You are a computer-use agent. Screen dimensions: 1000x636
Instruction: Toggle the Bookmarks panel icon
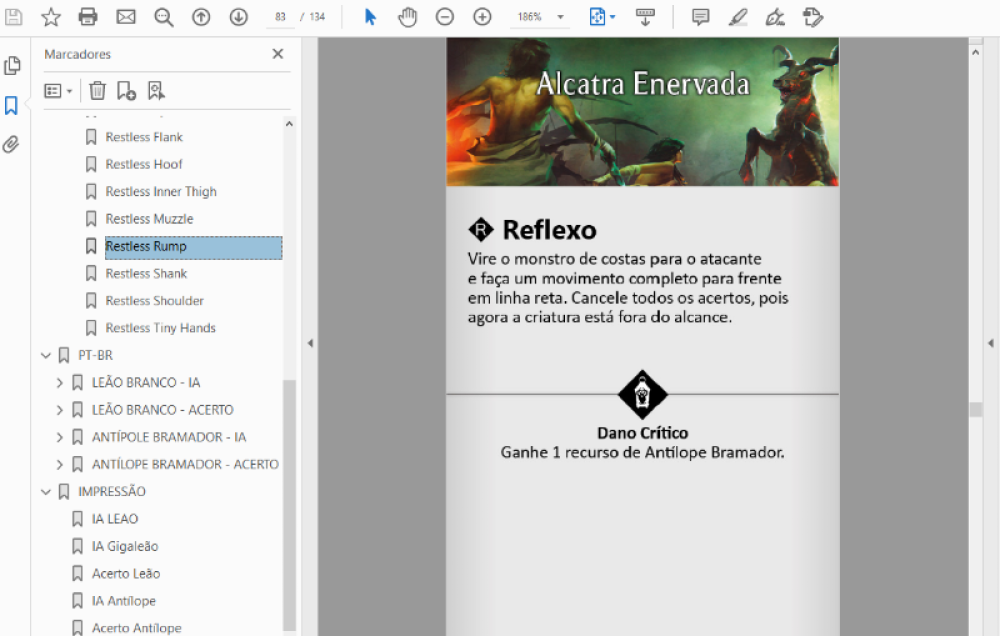(x=12, y=106)
